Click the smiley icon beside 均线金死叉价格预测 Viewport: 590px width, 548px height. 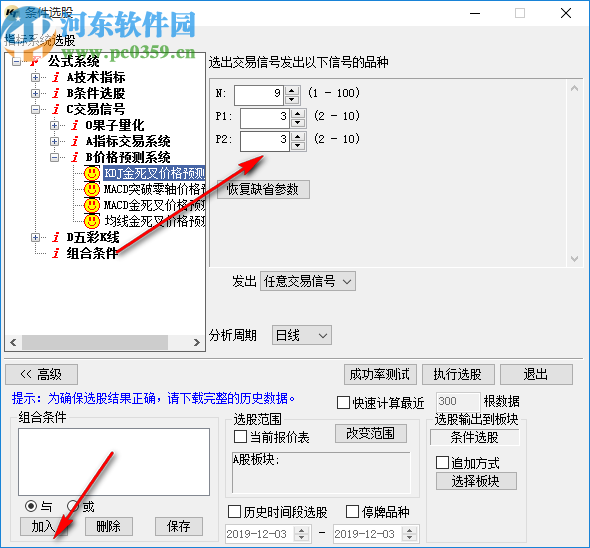91,221
